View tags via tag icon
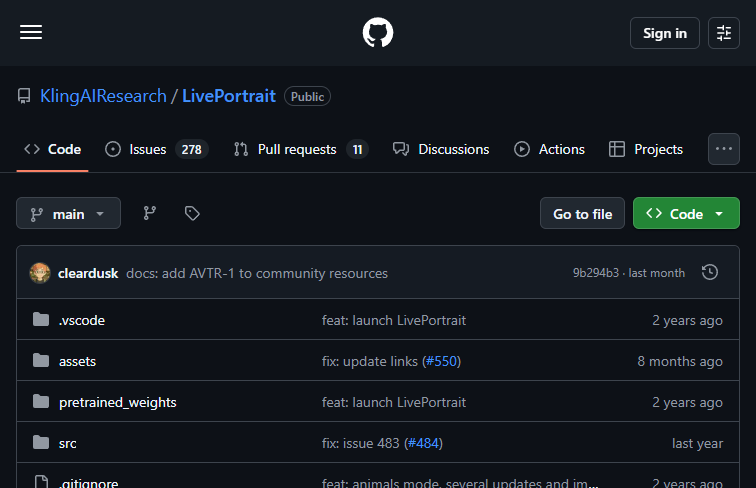The image size is (756, 488). click(x=192, y=213)
